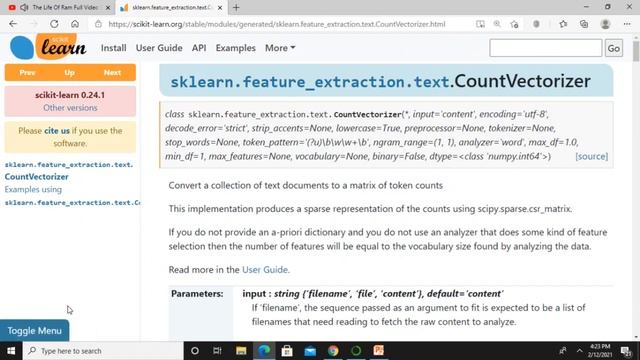Focus the scikit-learn search input field

coord(546,48)
